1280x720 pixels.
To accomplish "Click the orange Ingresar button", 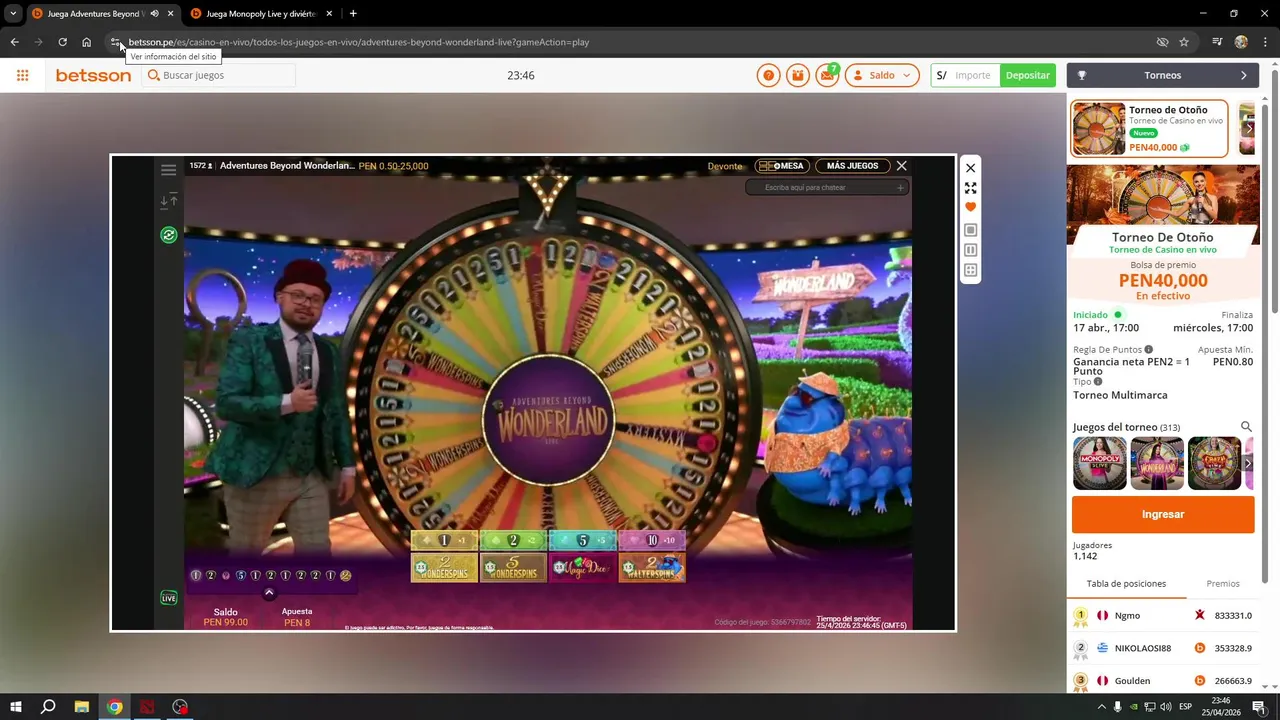I will pyautogui.click(x=1163, y=514).
